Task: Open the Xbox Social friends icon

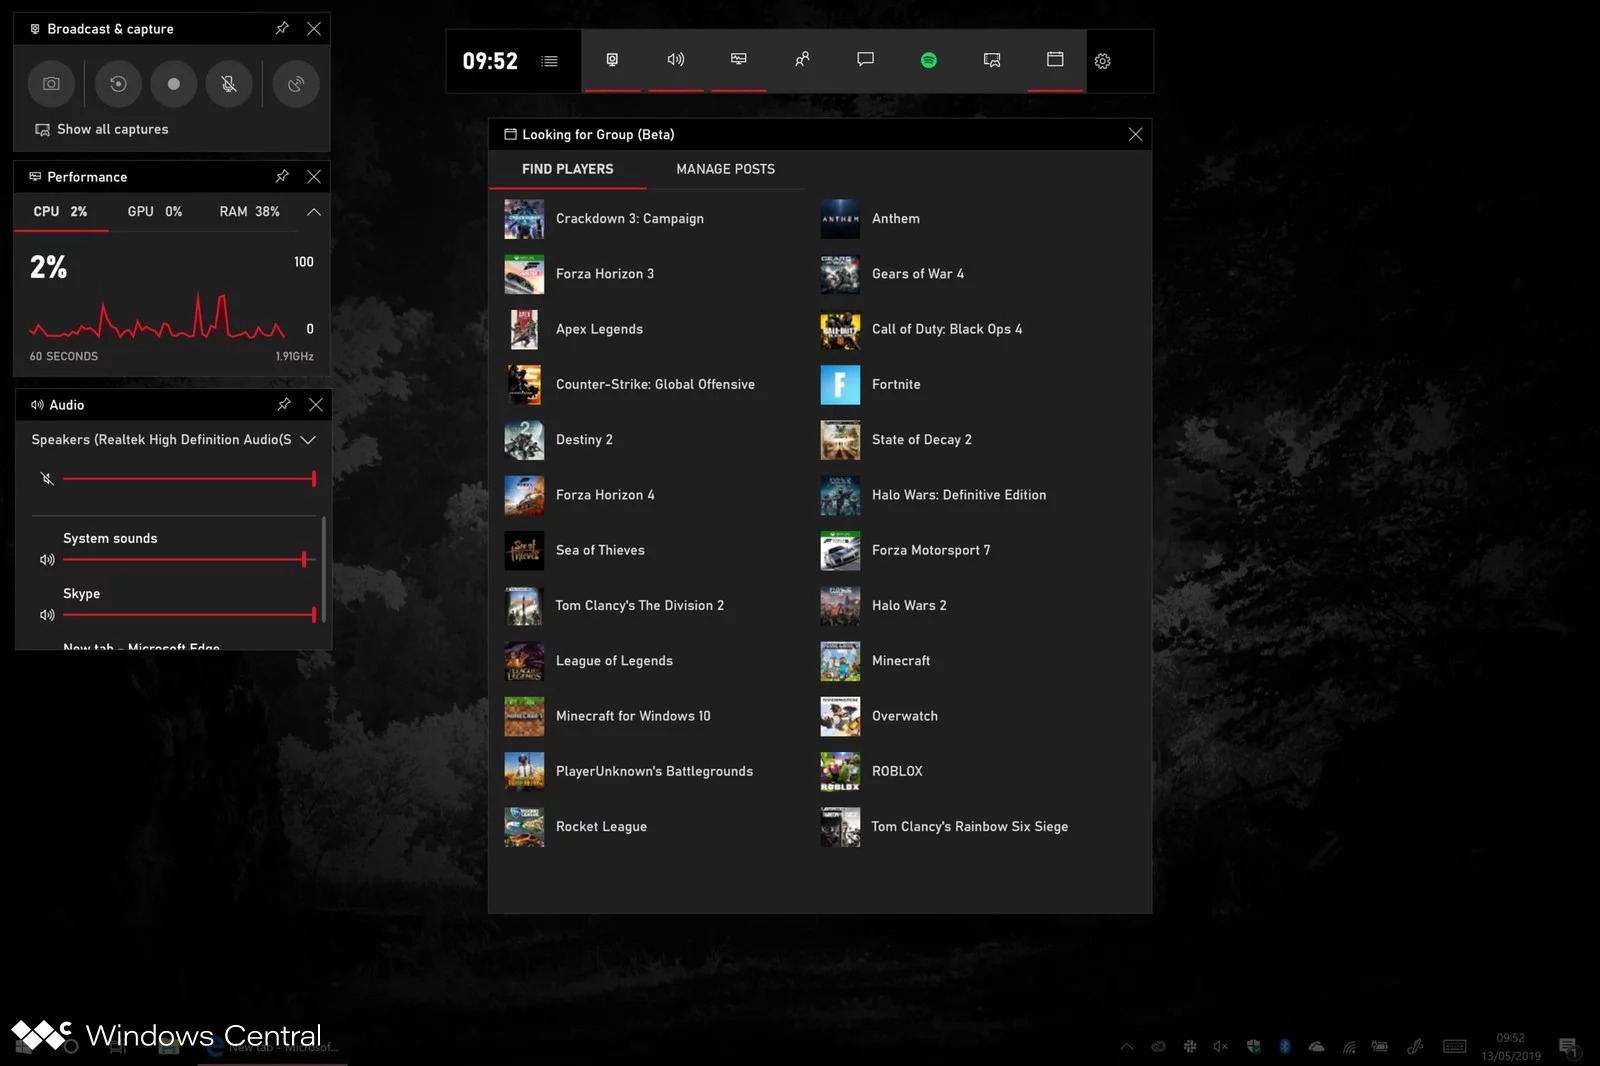Action: point(802,61)
